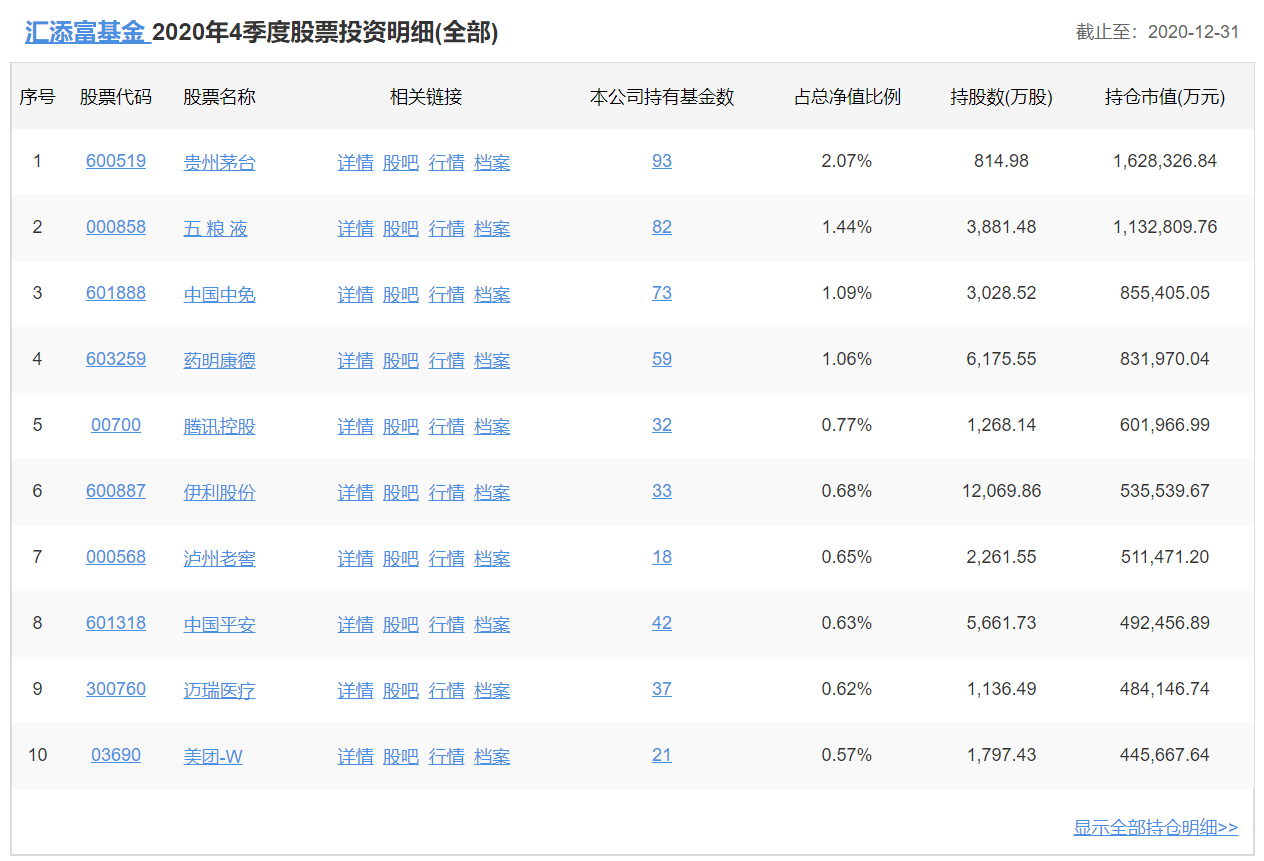Viewport: 1264px width, 861px height.
Task: Click 行情 in the 贵州茅台 row
Action: 447,162
